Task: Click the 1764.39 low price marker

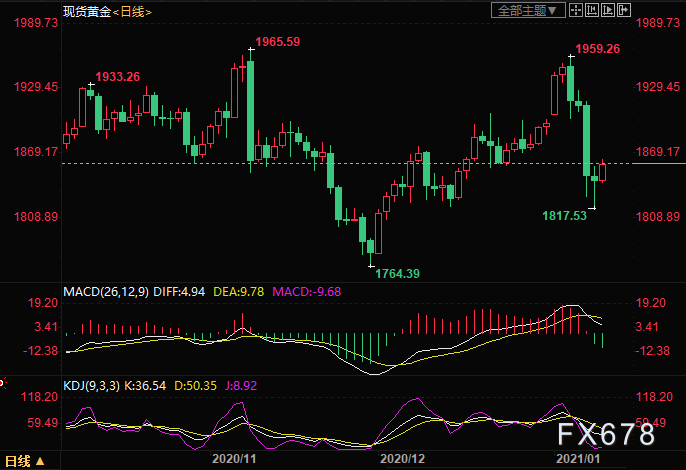Action: coord(396,273)
